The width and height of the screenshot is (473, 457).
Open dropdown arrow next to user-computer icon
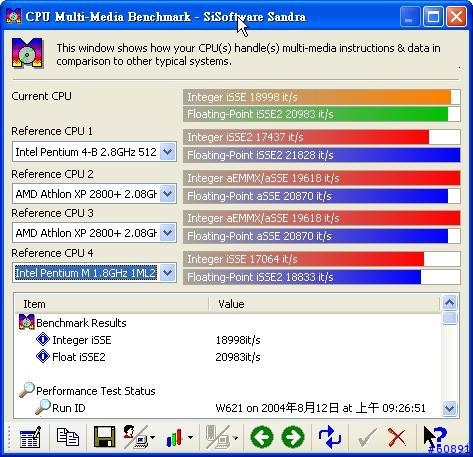point(152,437)
